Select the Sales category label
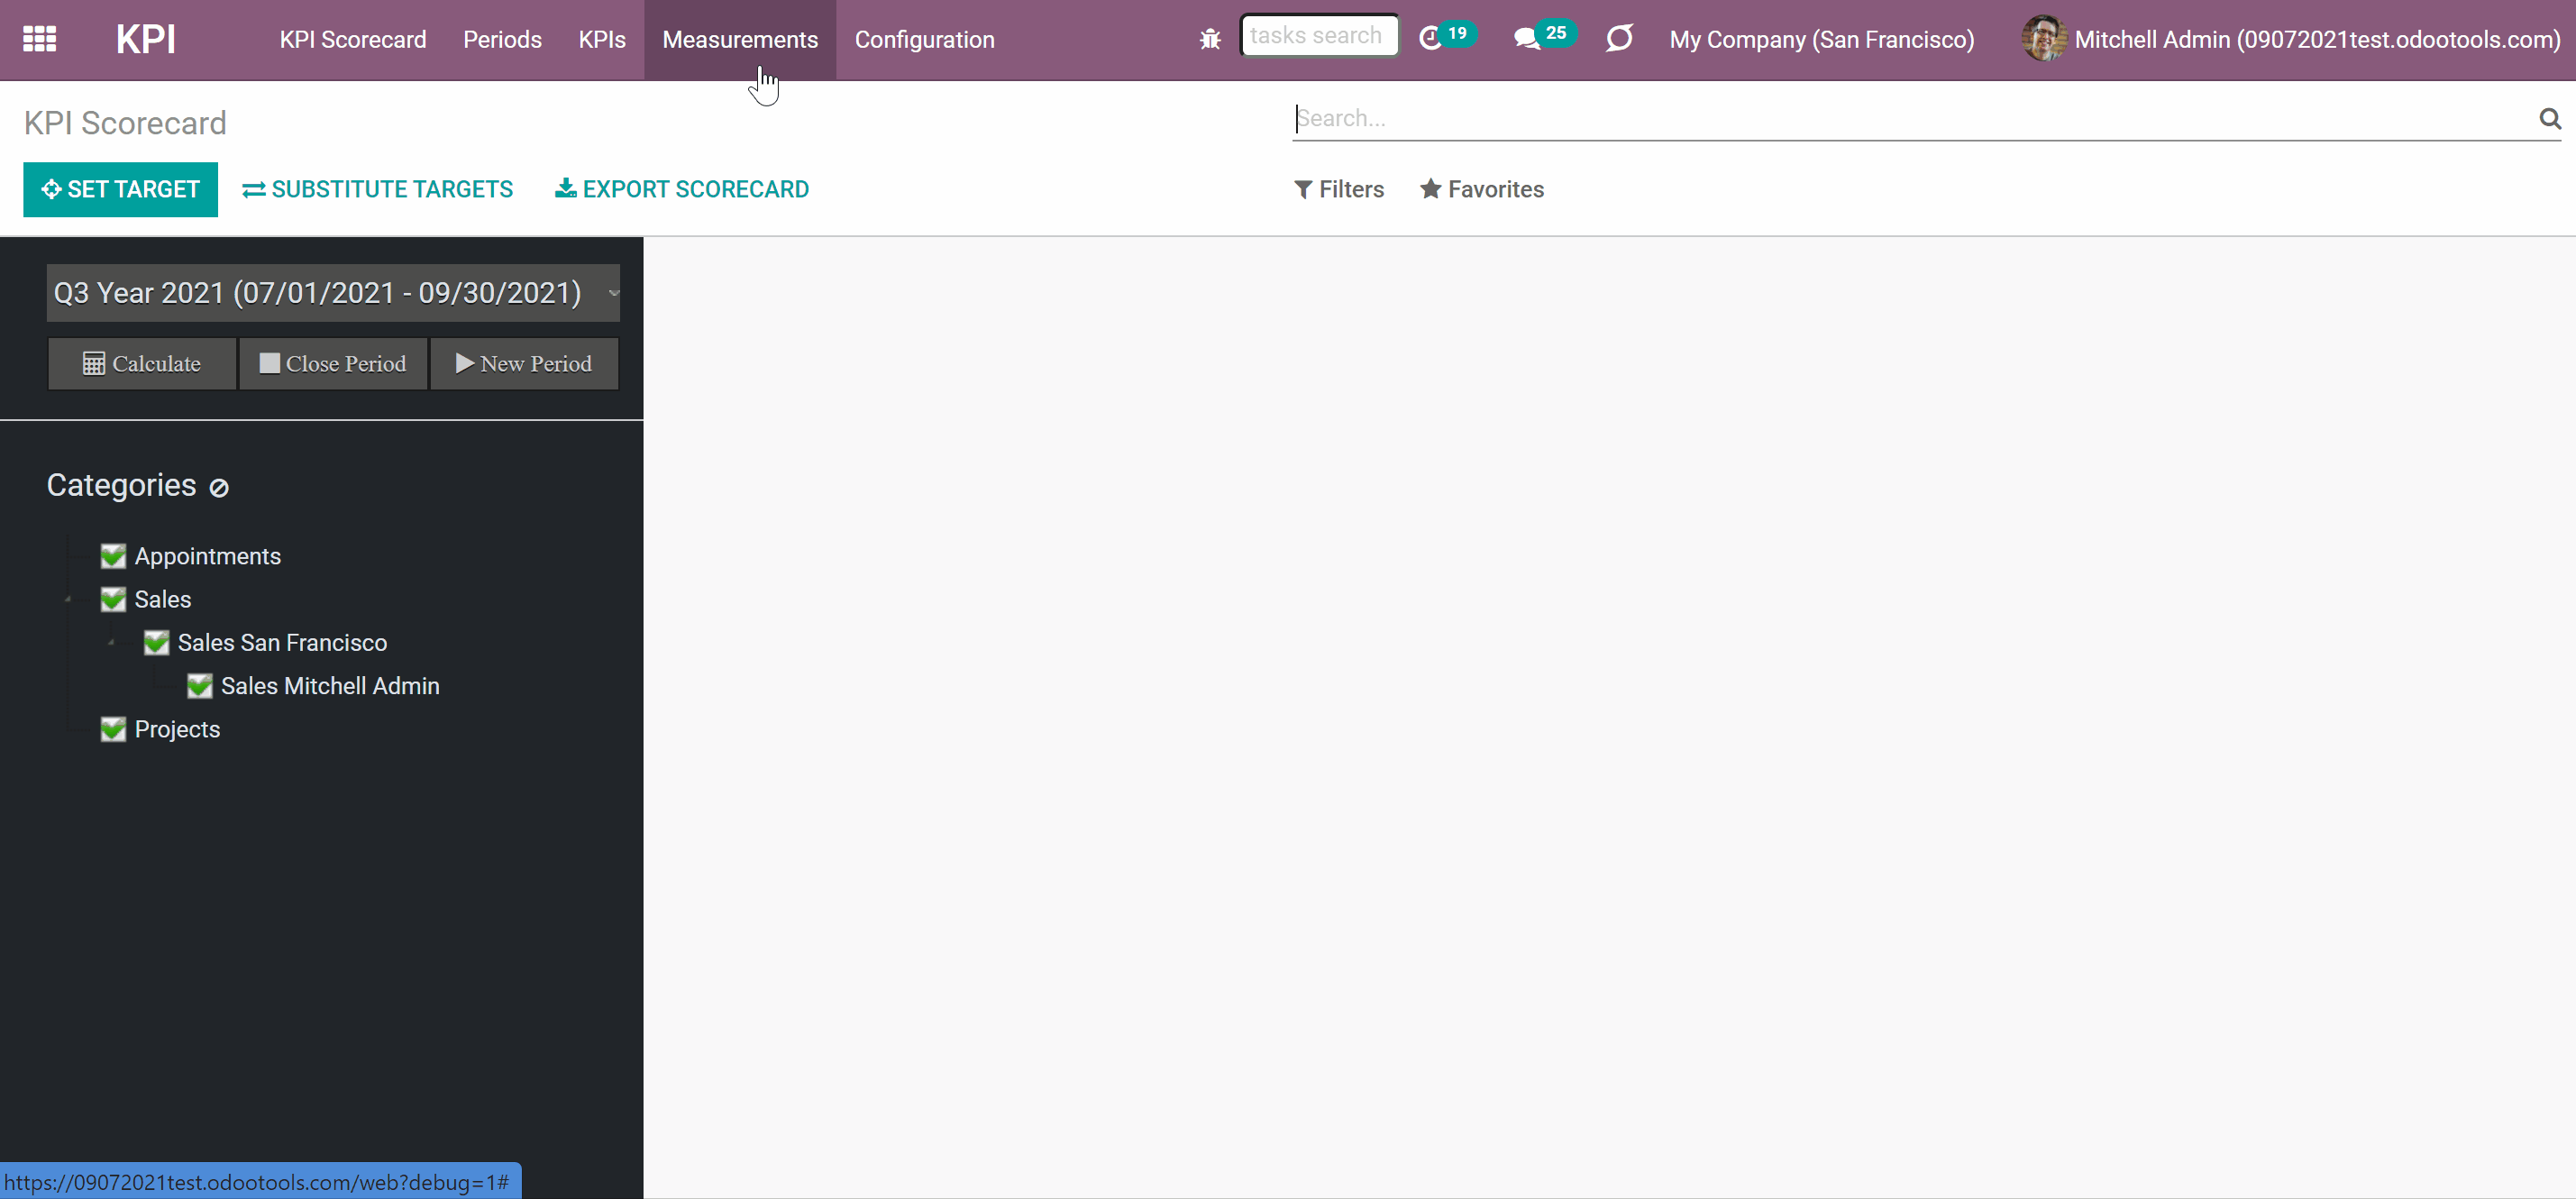 pos(163,599)
